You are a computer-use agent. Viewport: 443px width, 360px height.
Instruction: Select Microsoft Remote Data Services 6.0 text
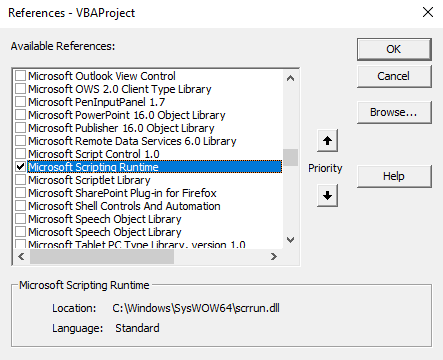coord(132,141)
